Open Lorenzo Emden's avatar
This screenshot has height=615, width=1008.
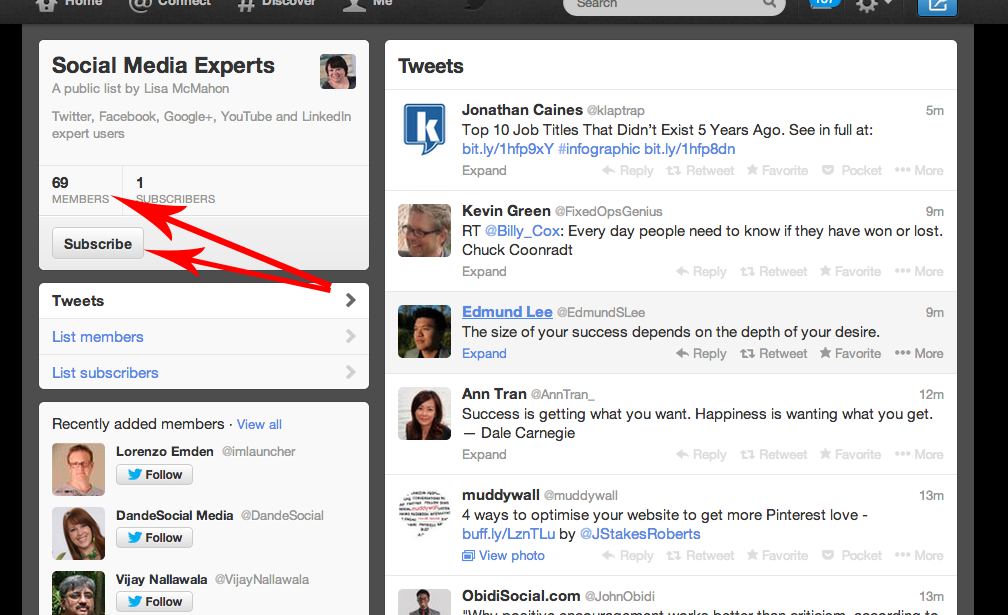[78, 469]
